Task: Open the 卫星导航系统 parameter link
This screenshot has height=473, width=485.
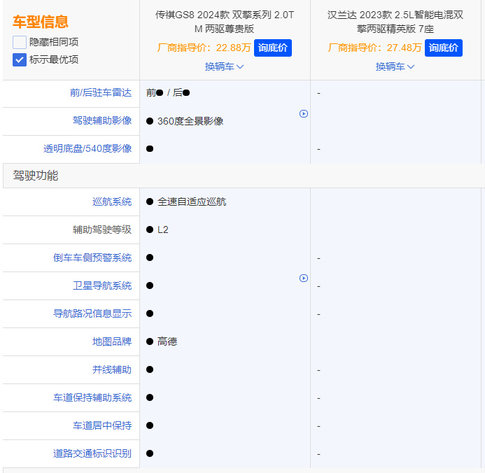Action: (102, 286)
